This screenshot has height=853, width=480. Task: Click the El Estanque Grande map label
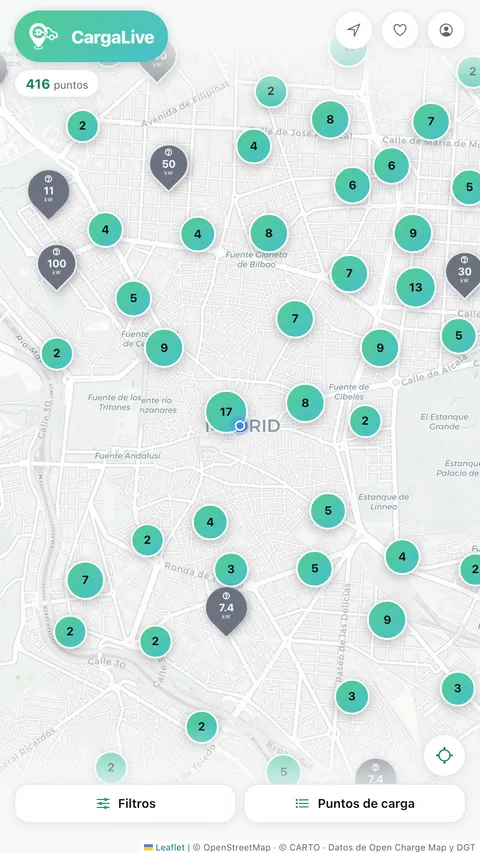(x=444, y=422)
